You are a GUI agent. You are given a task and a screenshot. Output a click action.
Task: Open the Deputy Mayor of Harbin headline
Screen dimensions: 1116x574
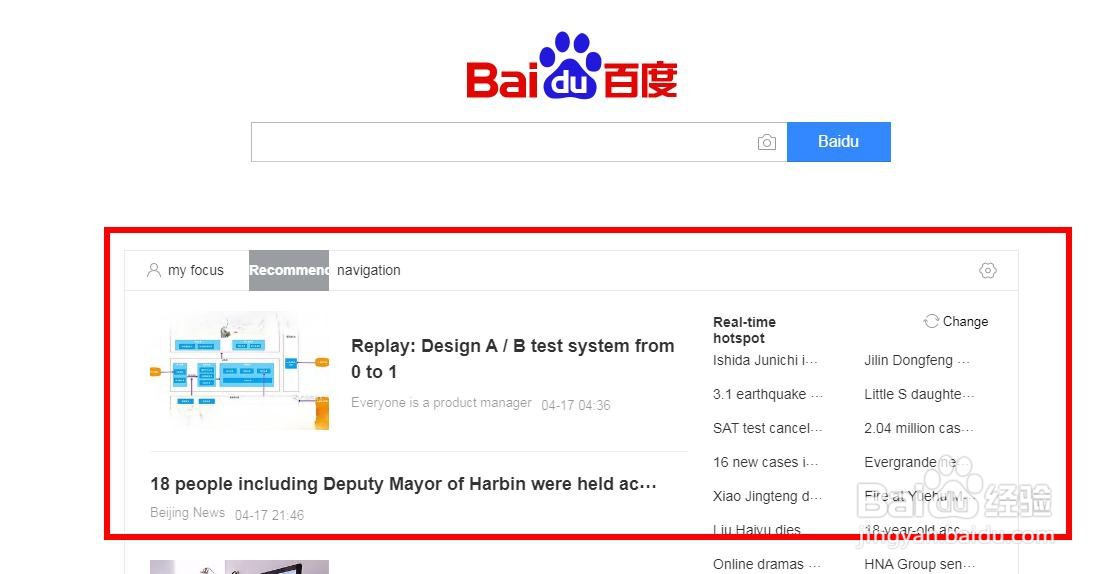[404, 484]
